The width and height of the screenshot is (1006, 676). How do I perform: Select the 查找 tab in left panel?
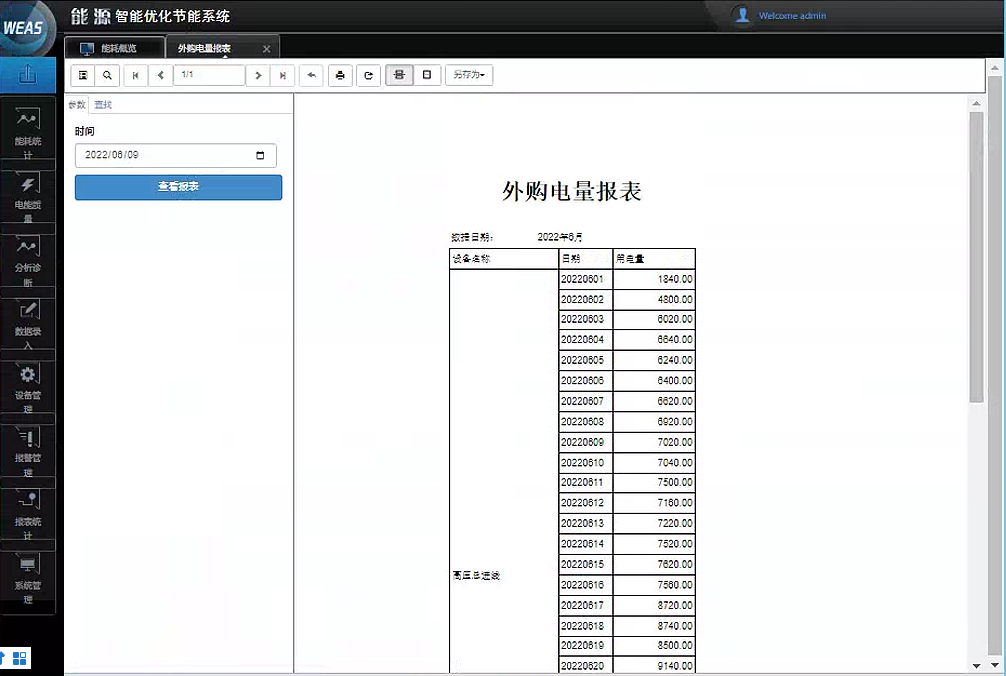point(103,105)
